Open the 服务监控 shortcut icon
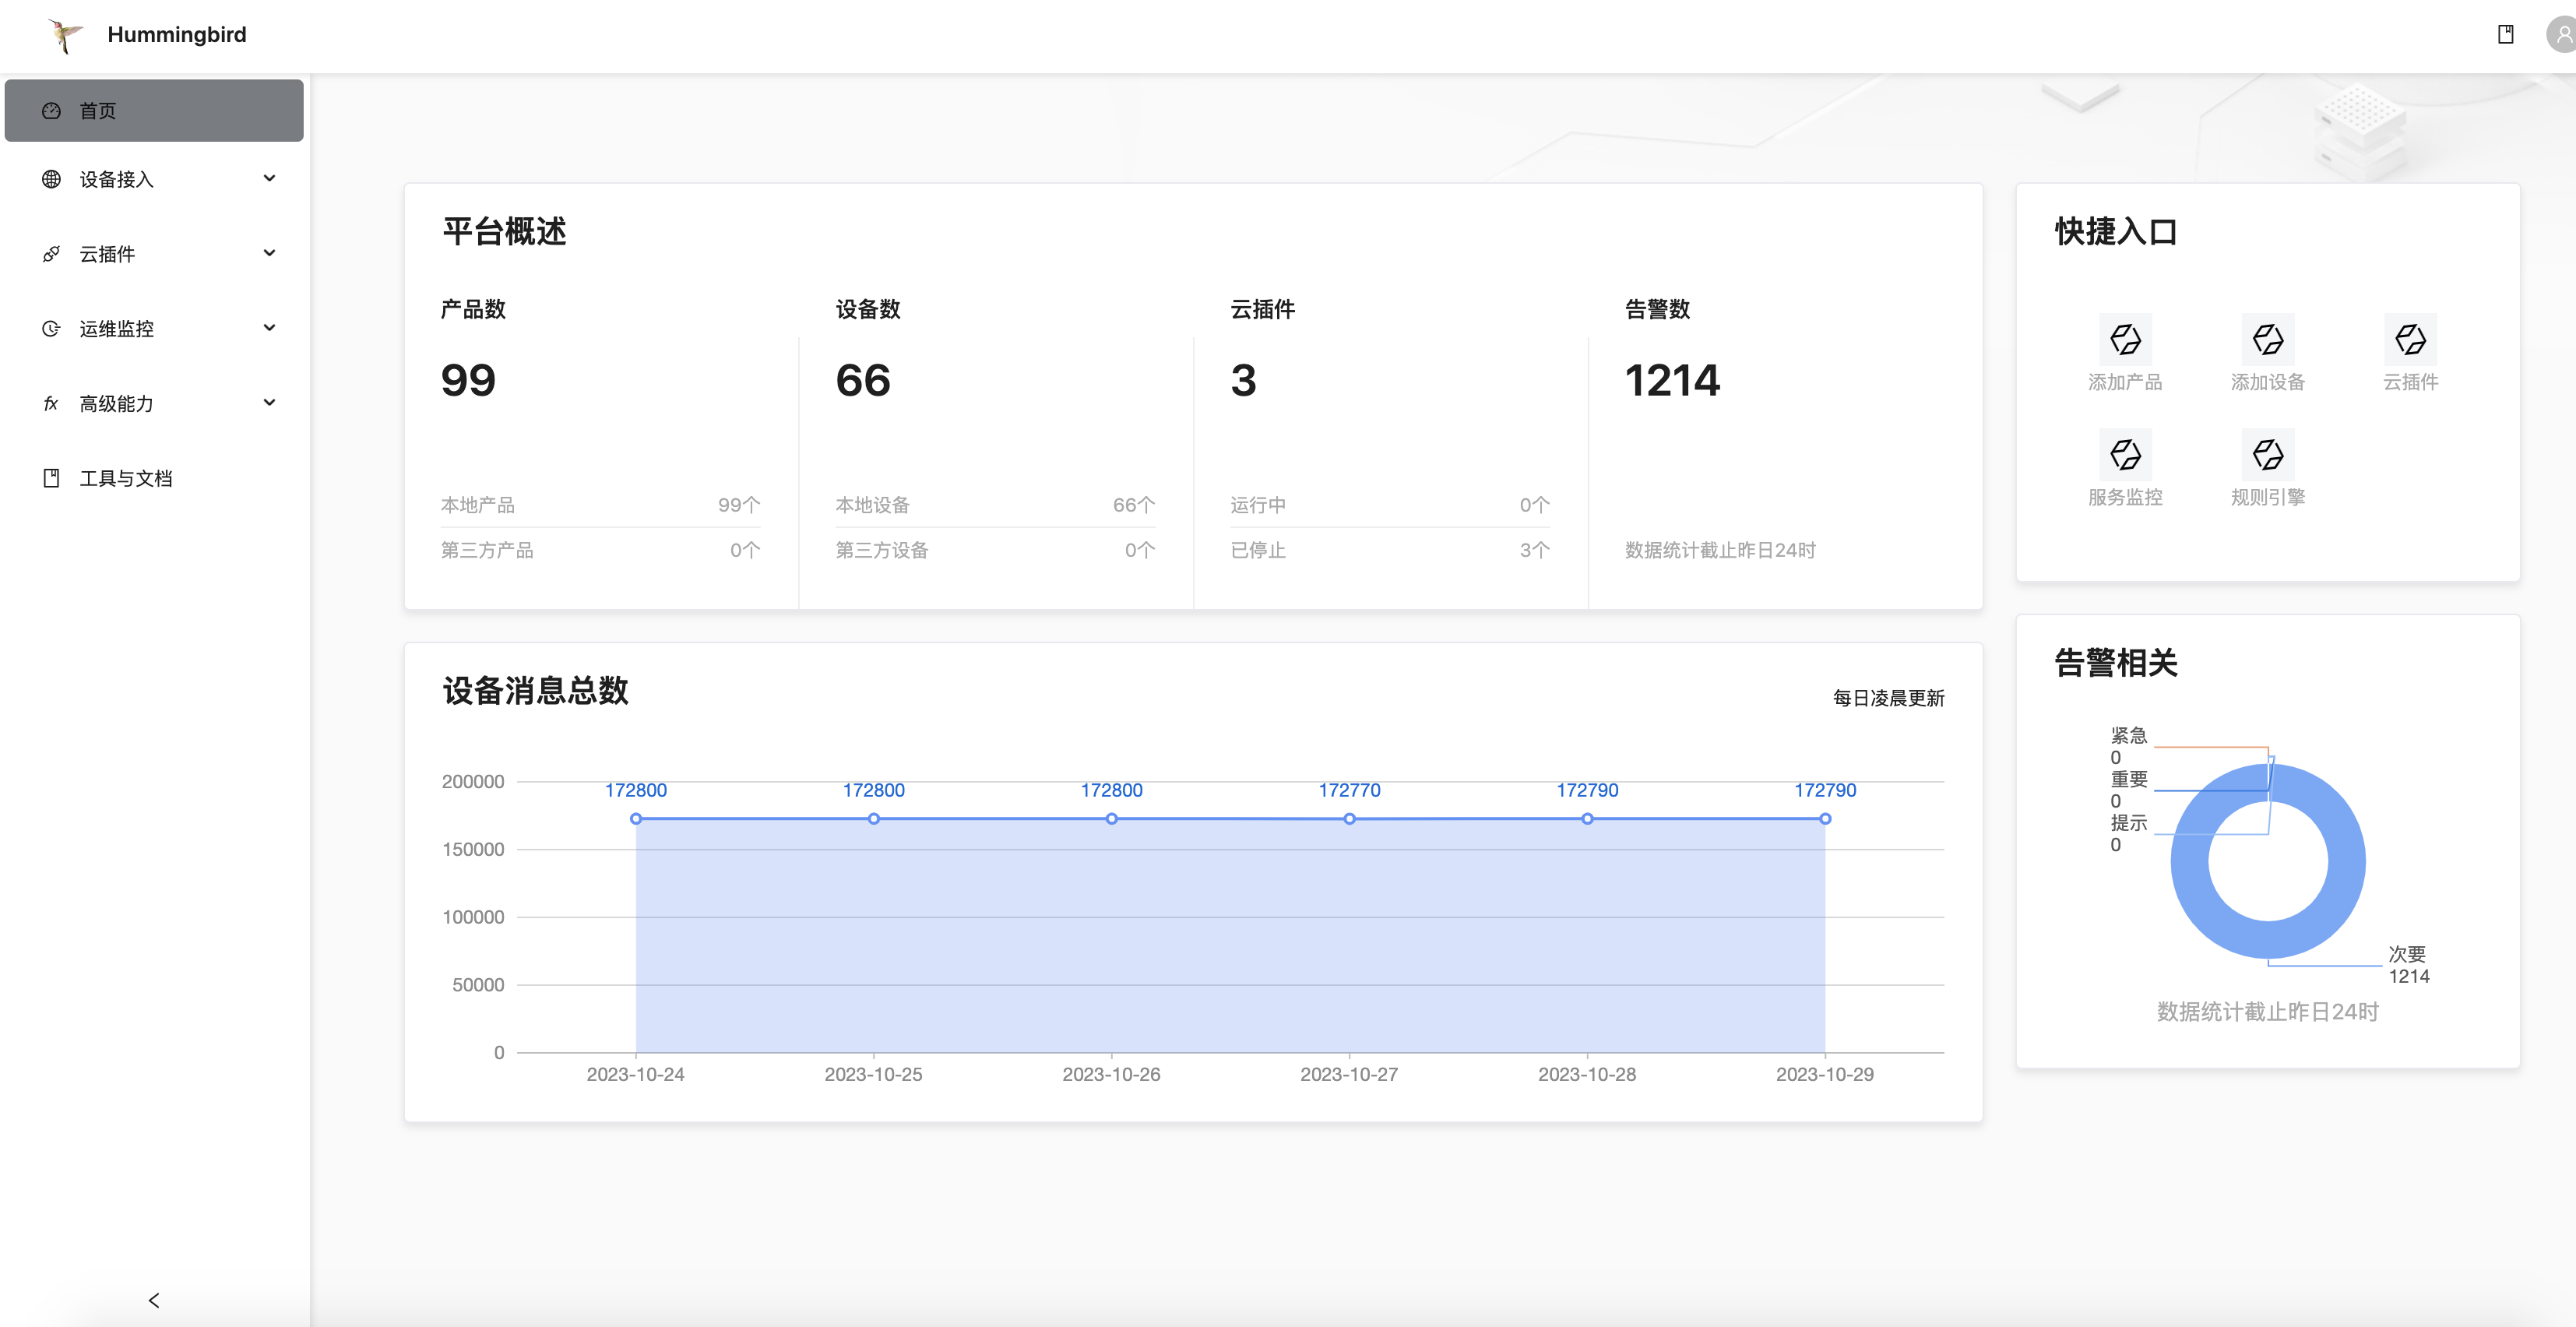Viewport: 2576px width, 1327px height. coord(2125,455)
